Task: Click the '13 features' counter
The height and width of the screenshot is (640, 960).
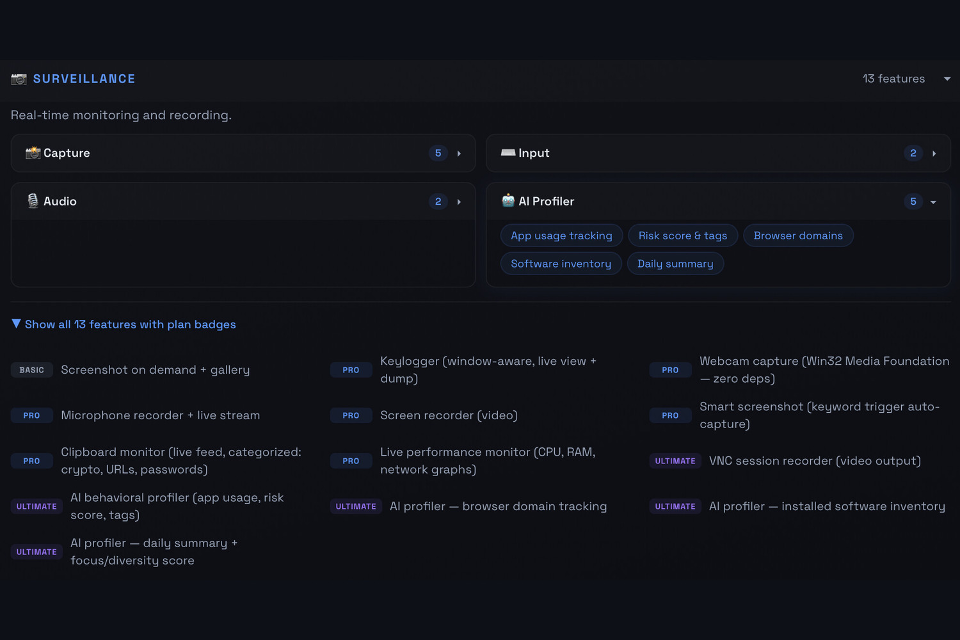Action: (x=893, y=79)
